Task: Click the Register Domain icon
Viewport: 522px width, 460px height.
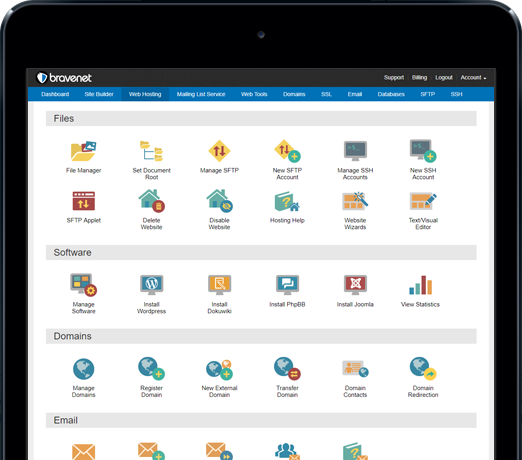Action: 151,369
